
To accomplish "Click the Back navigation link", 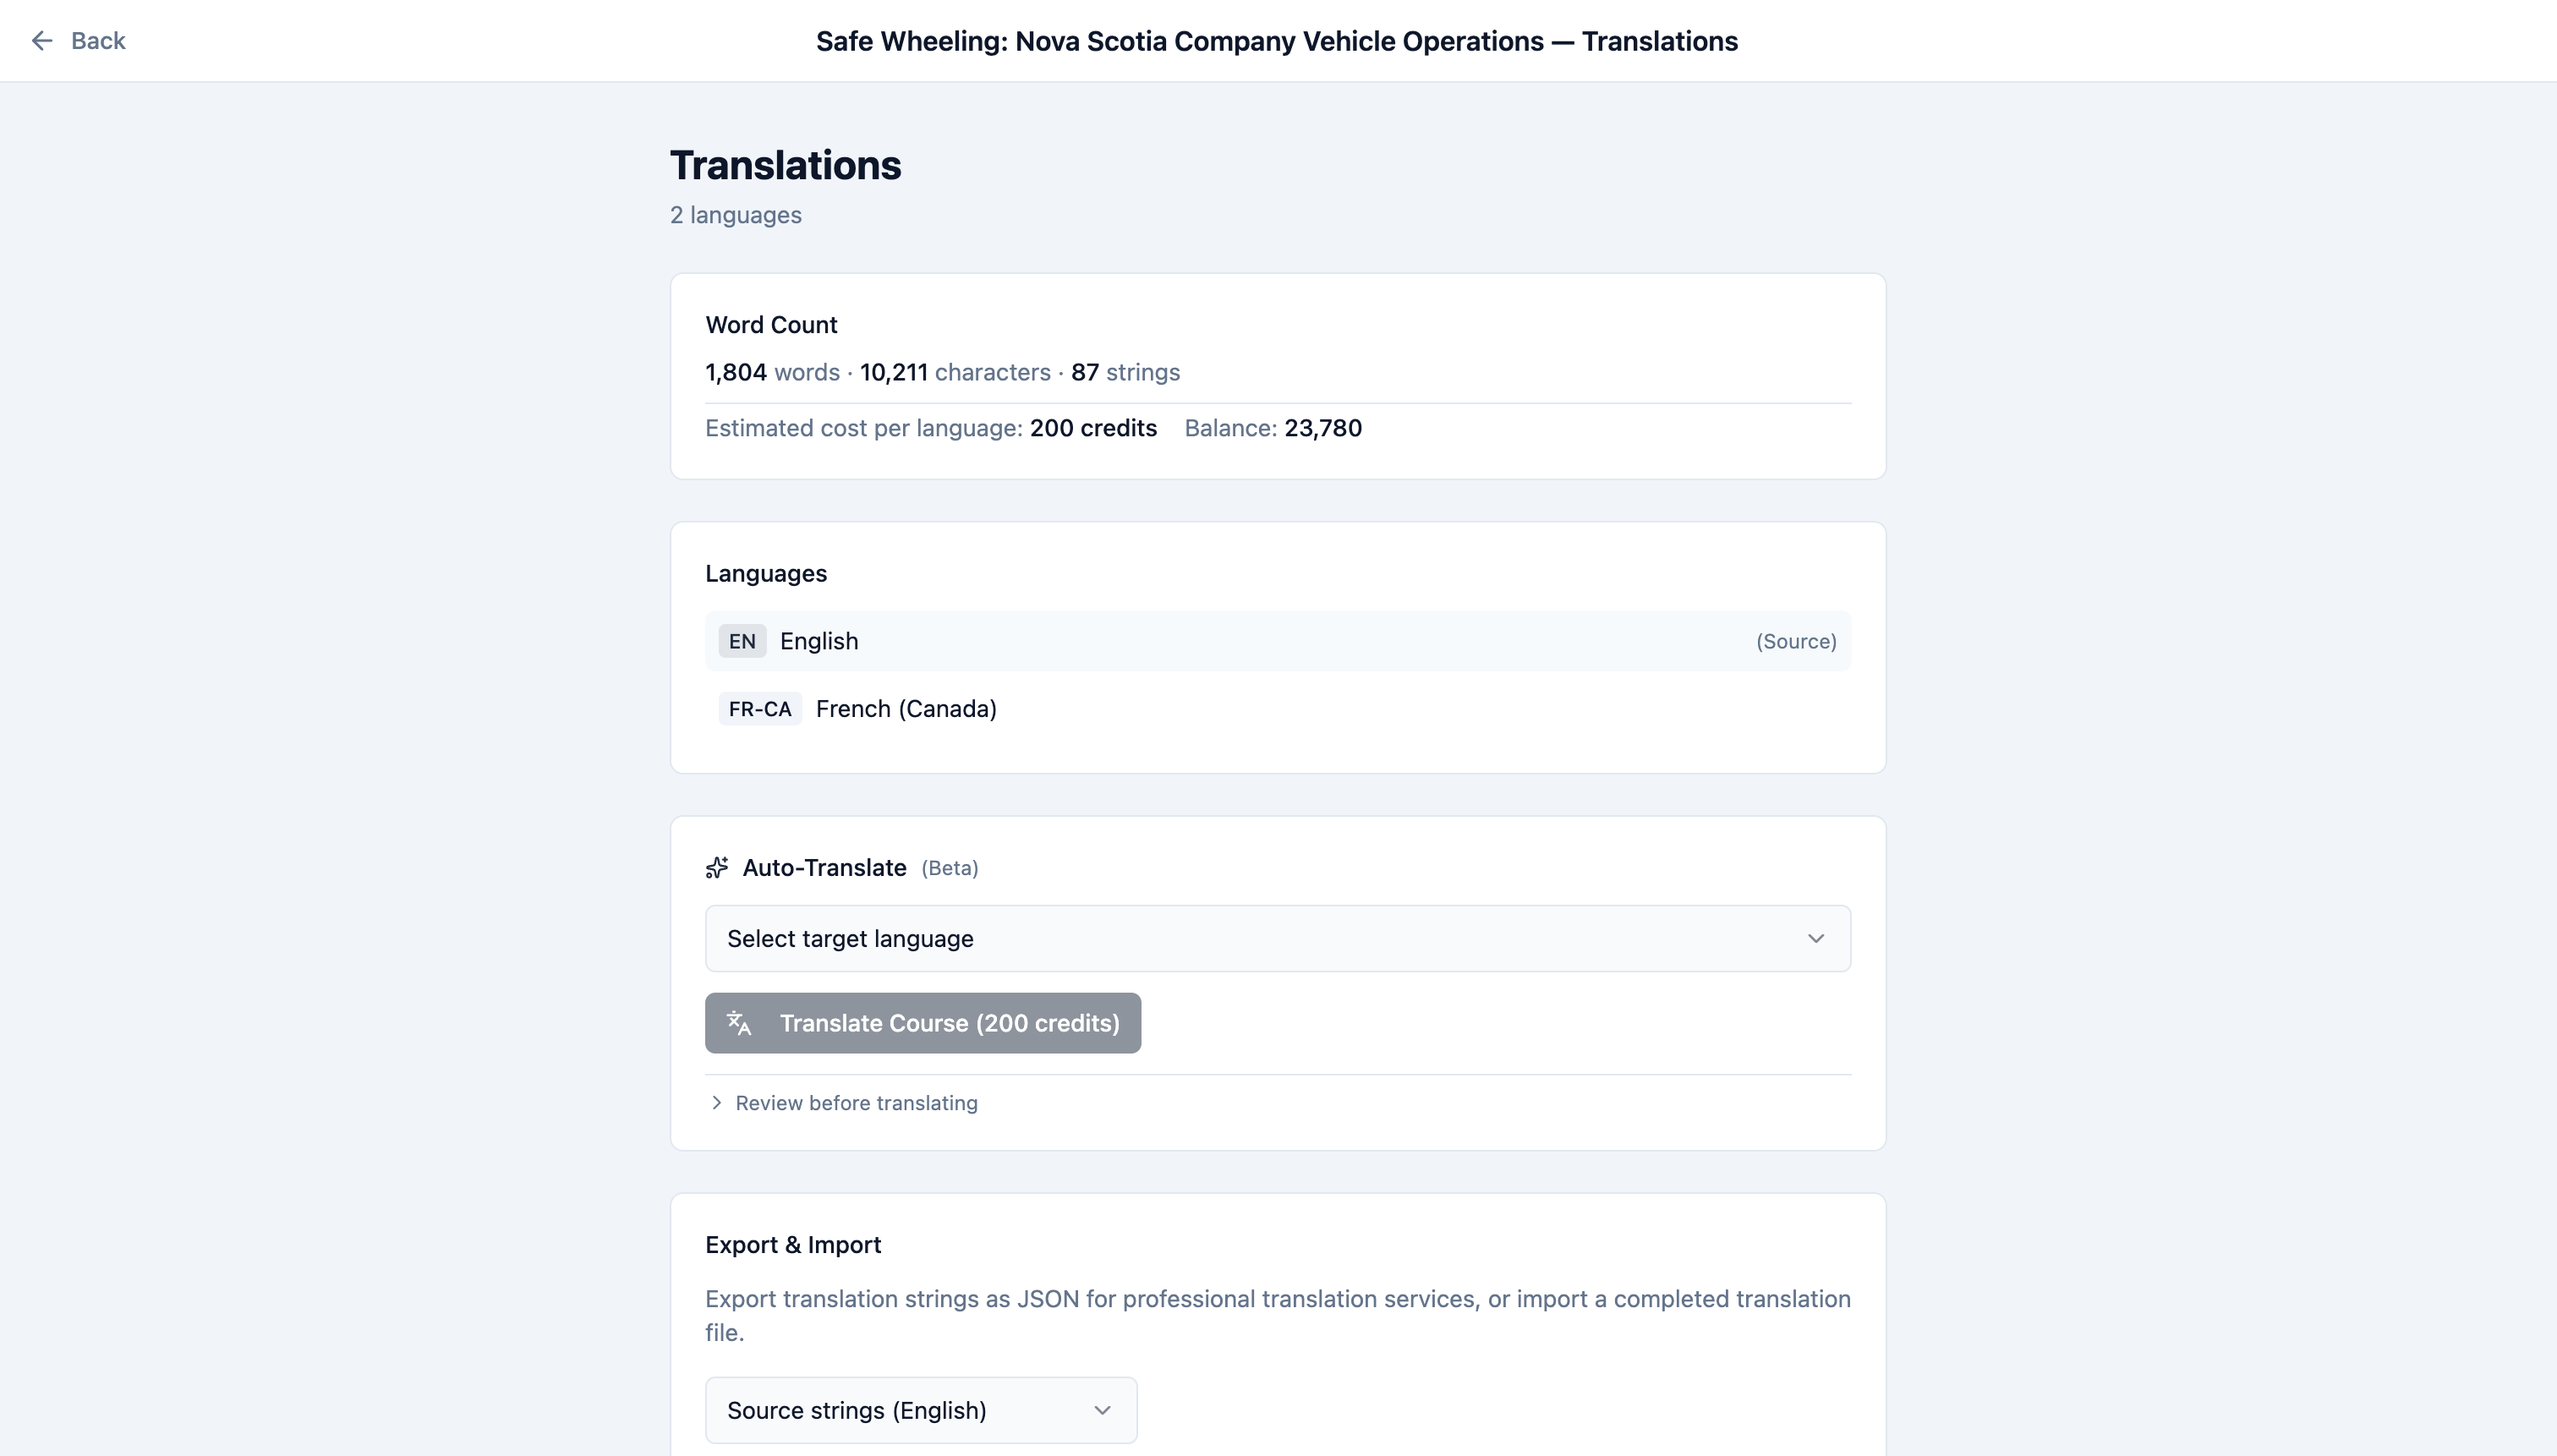I will pyautogui.click(x=98, y=40).
